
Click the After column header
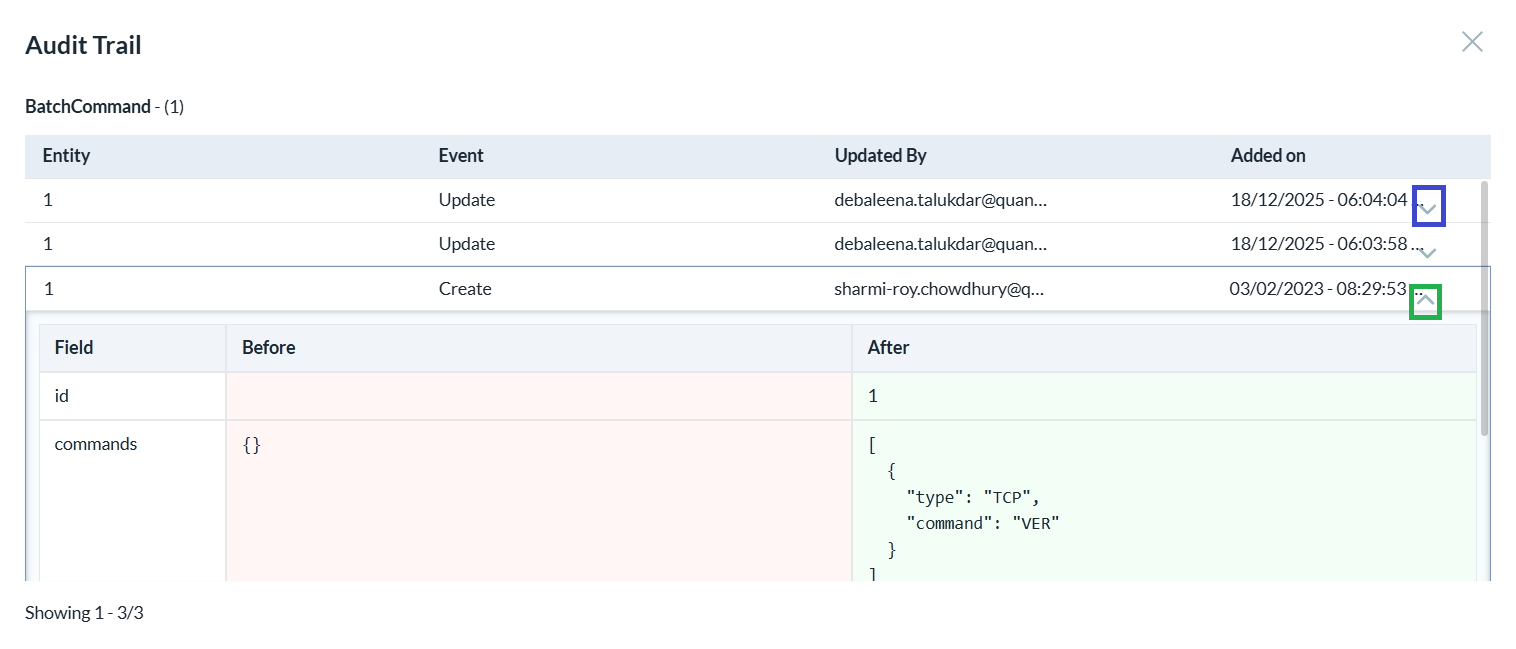tap(887, 347)
